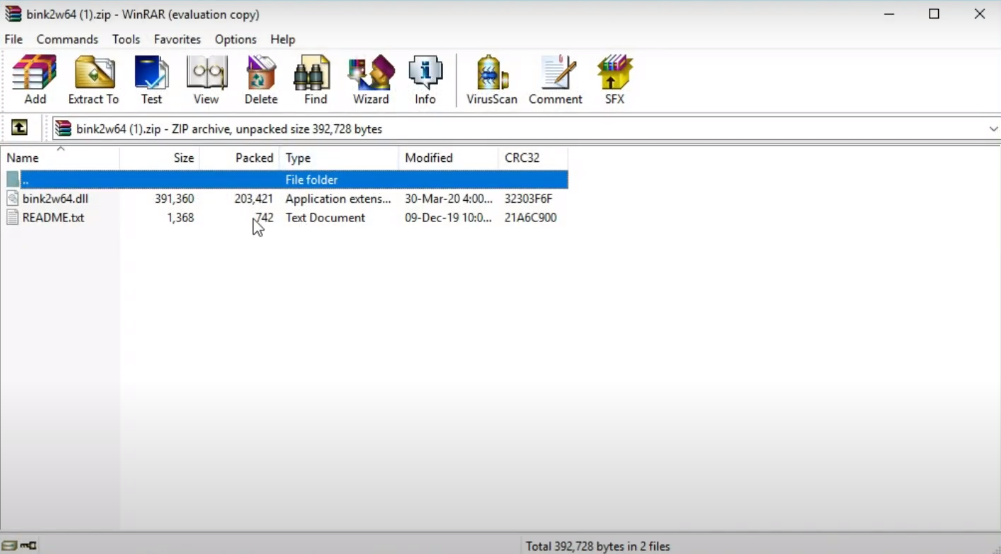This screenshot has height=554, width=1001.
Task: Sort by the Name column header
Action: pyautogui.click(x=60, y=158)
